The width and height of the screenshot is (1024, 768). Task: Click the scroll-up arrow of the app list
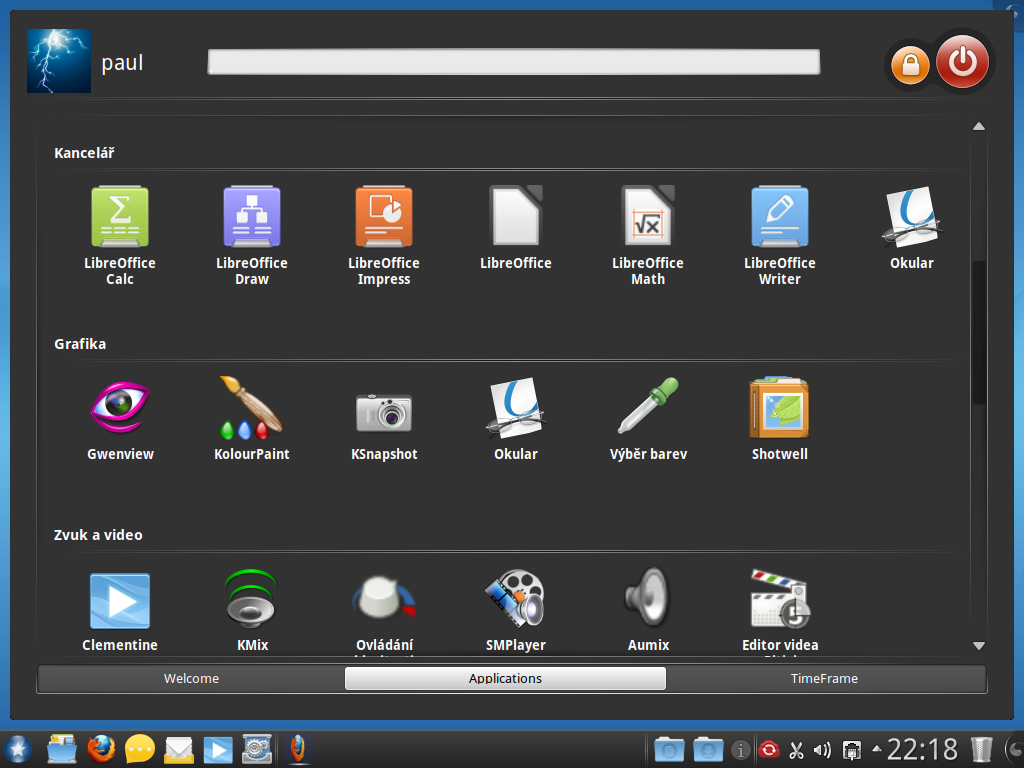coord(978,126)
